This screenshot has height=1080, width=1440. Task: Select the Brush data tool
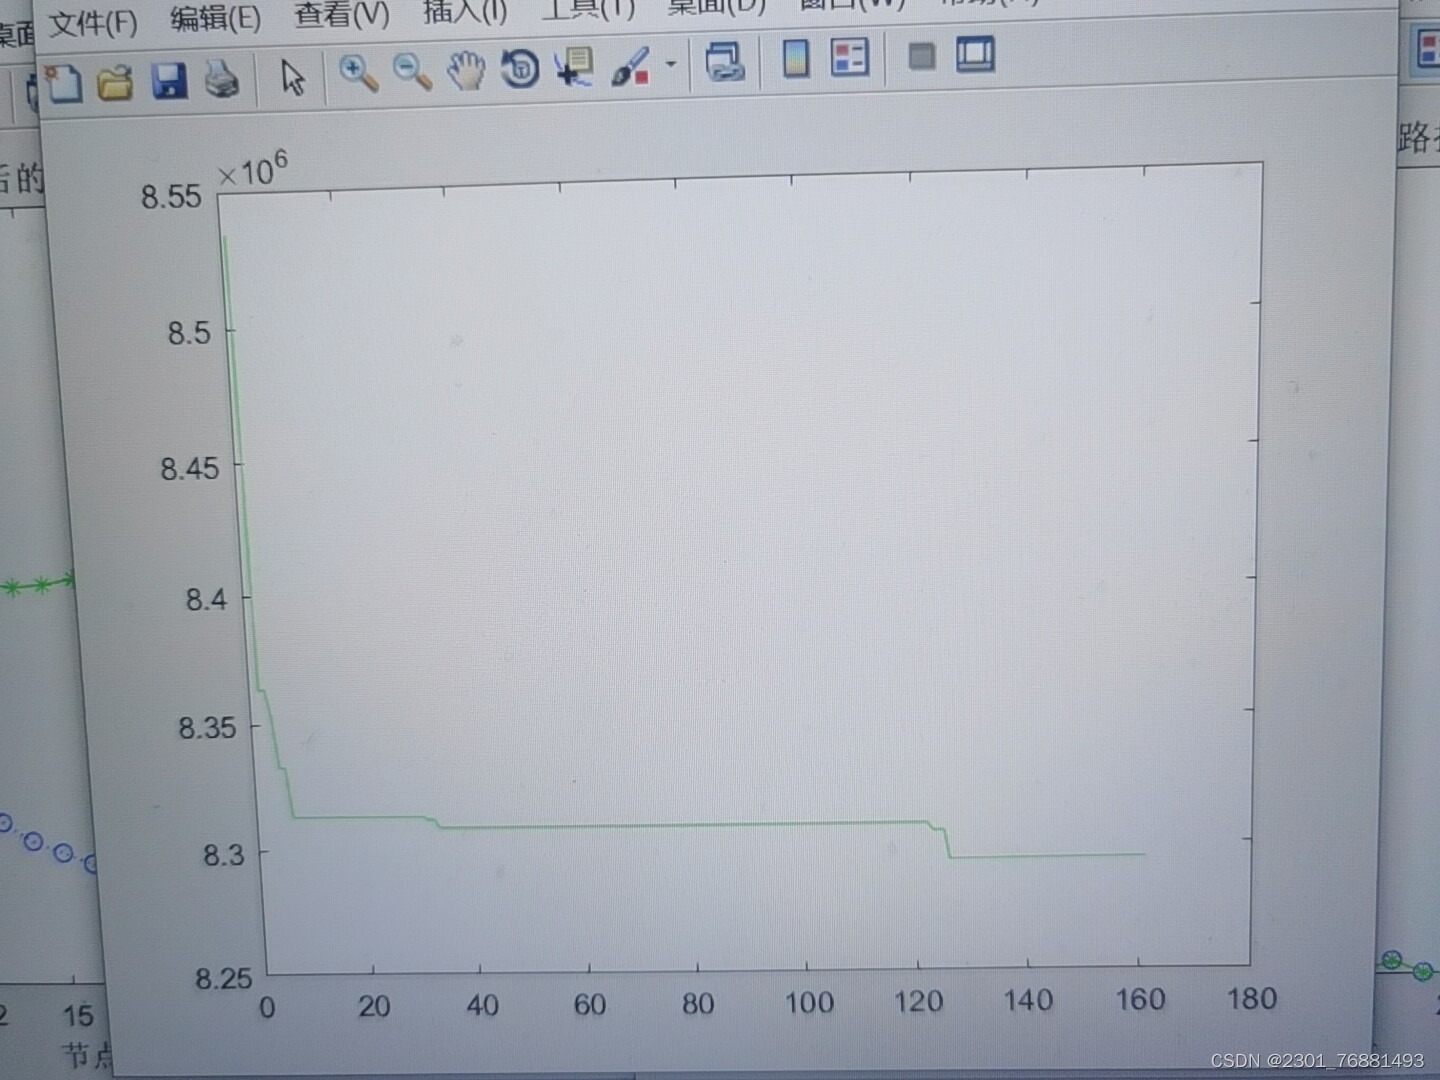click(x=631, y=67)
